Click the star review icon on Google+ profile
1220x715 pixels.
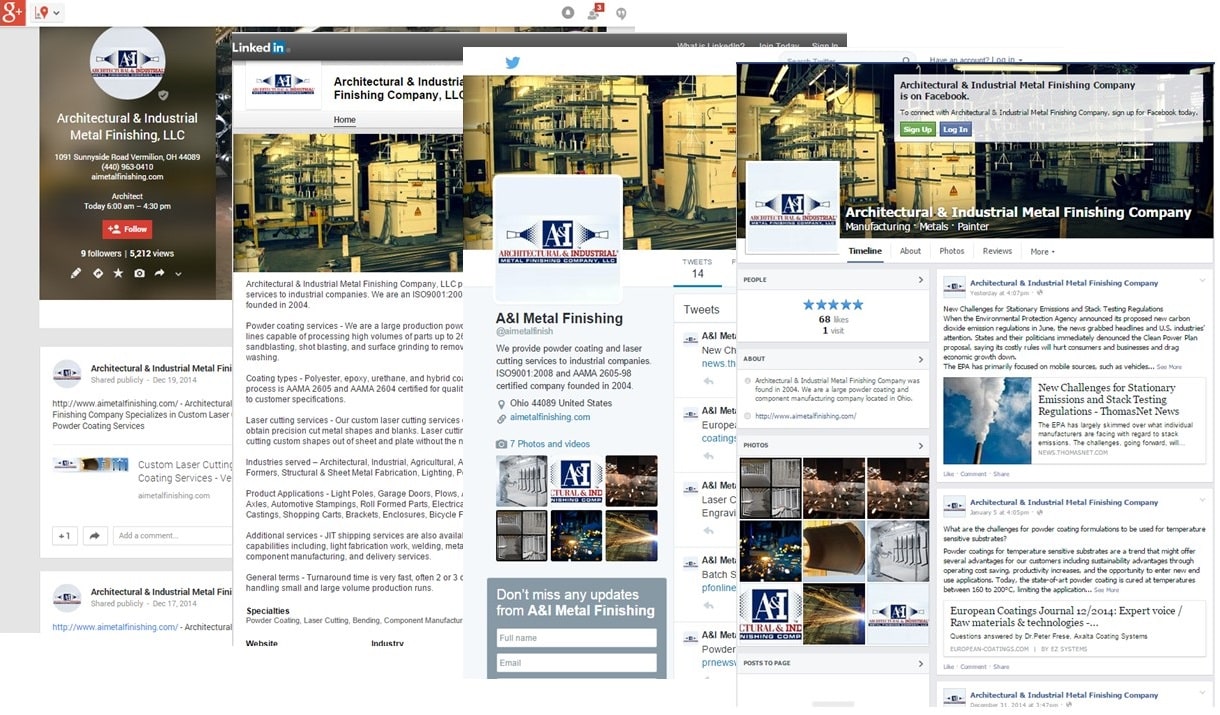pos(118,273)
